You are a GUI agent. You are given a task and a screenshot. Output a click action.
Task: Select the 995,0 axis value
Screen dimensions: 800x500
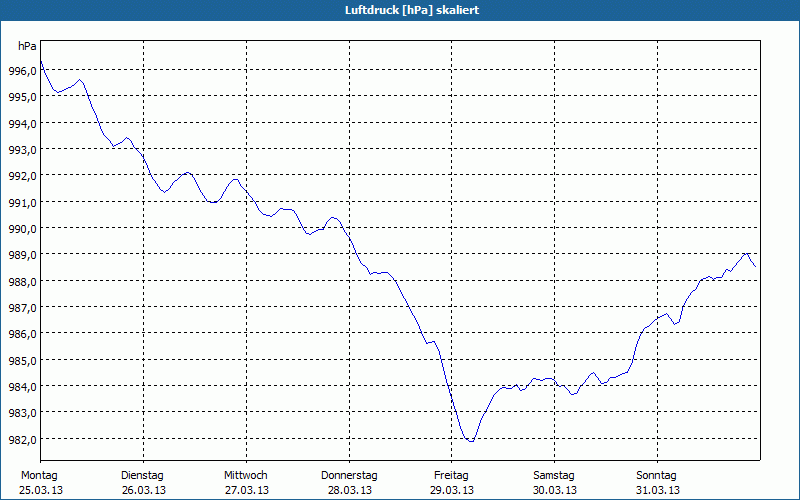tap(22, 97)
